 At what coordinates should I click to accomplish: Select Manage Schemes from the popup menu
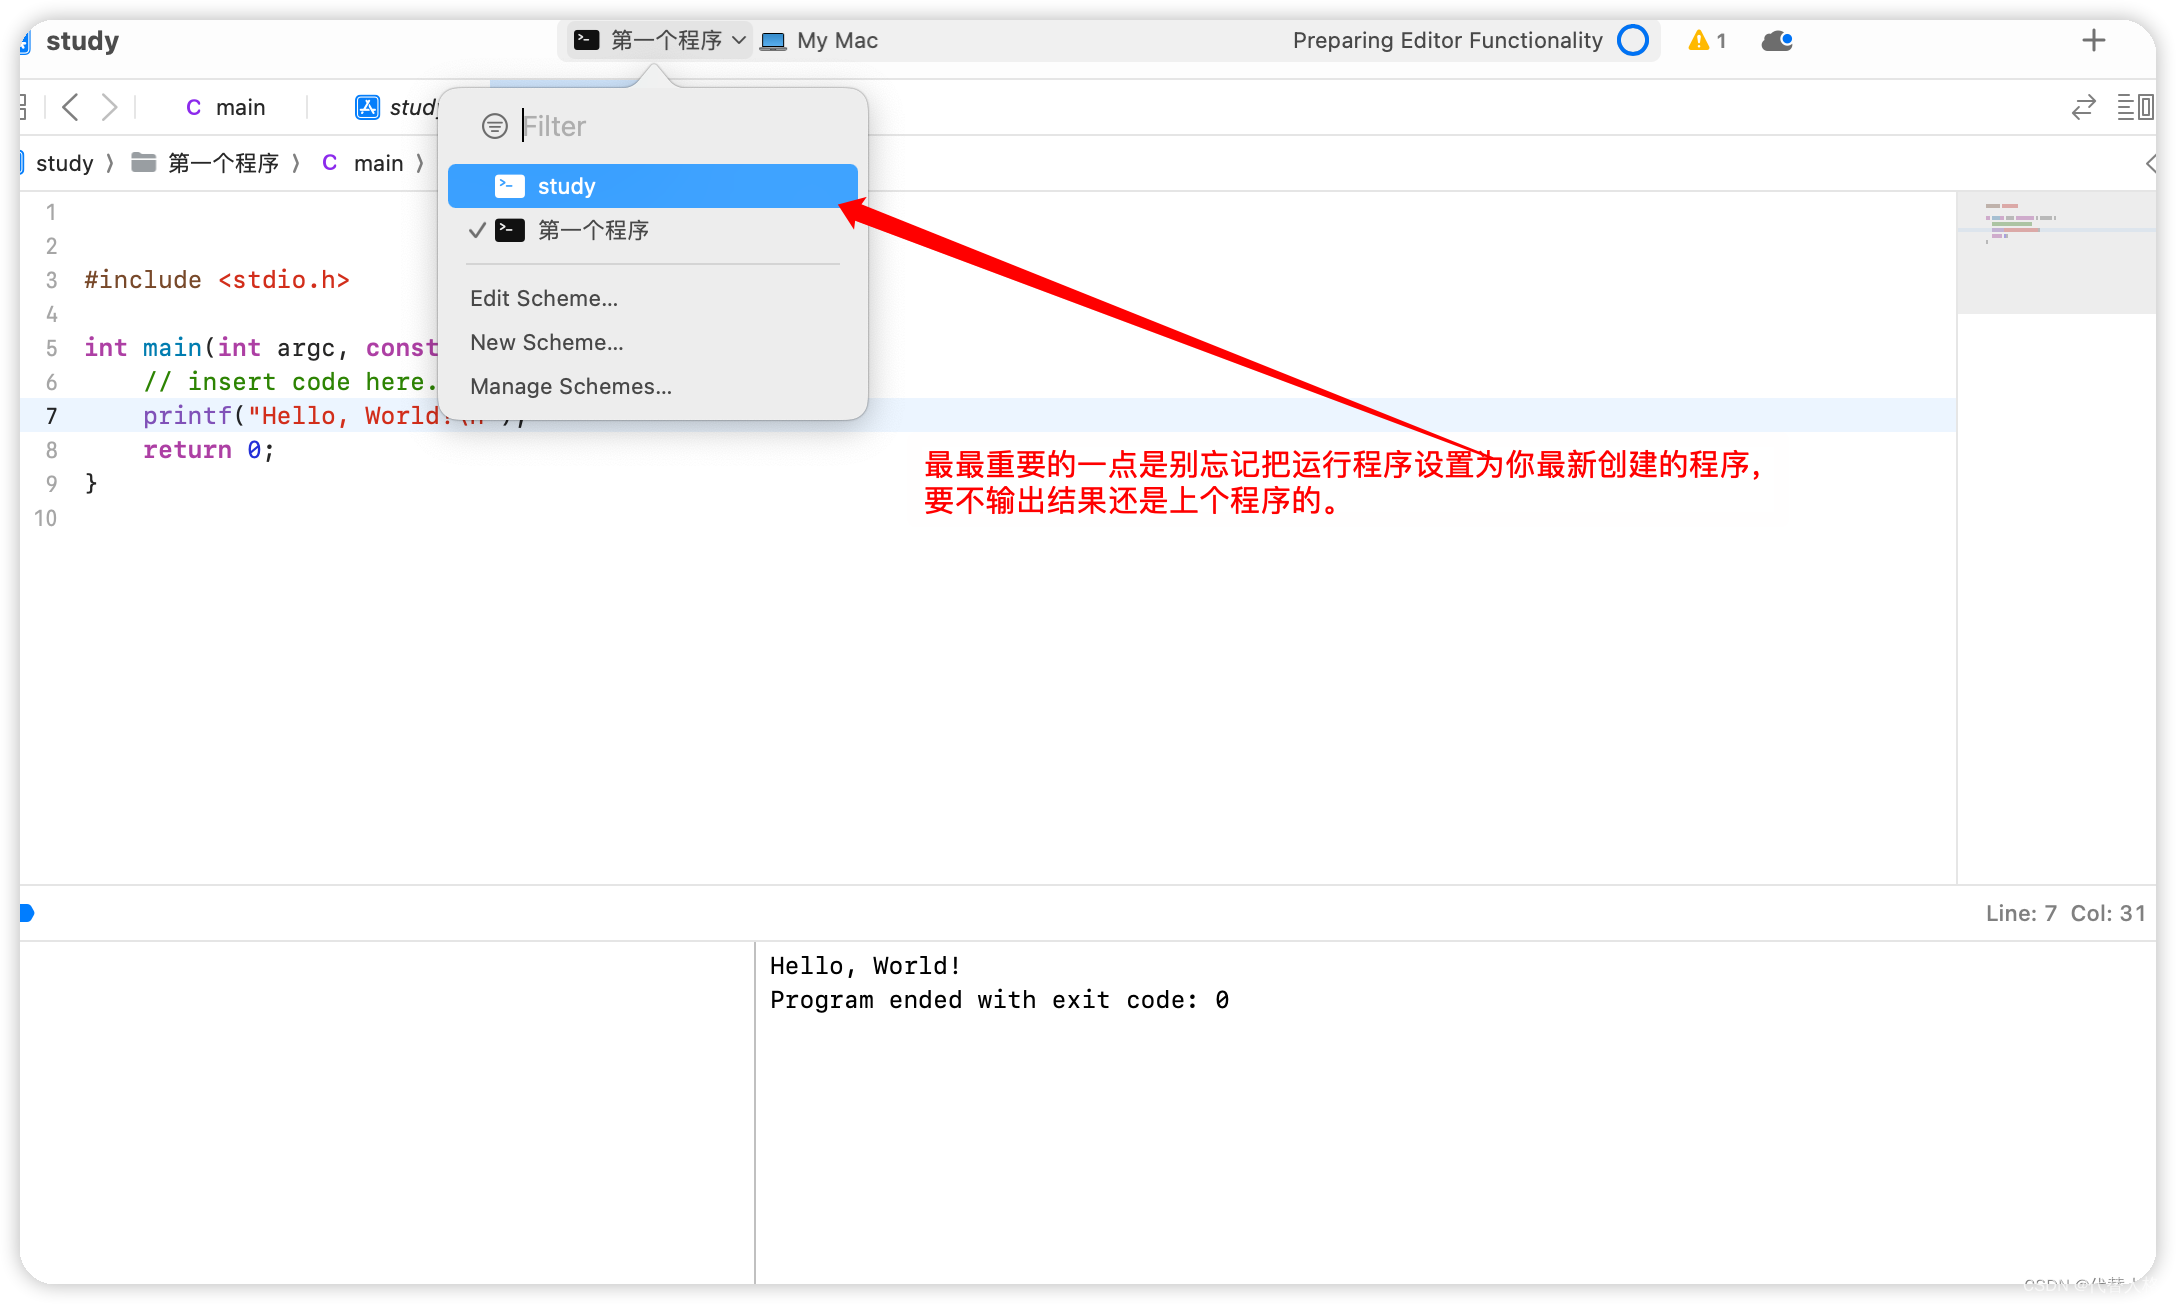coord(570,386)
